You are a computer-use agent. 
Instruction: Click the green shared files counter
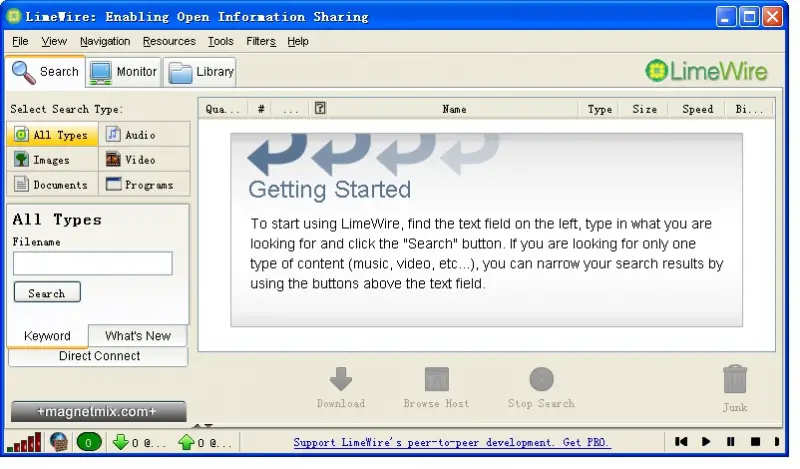(x=88, y=442)
